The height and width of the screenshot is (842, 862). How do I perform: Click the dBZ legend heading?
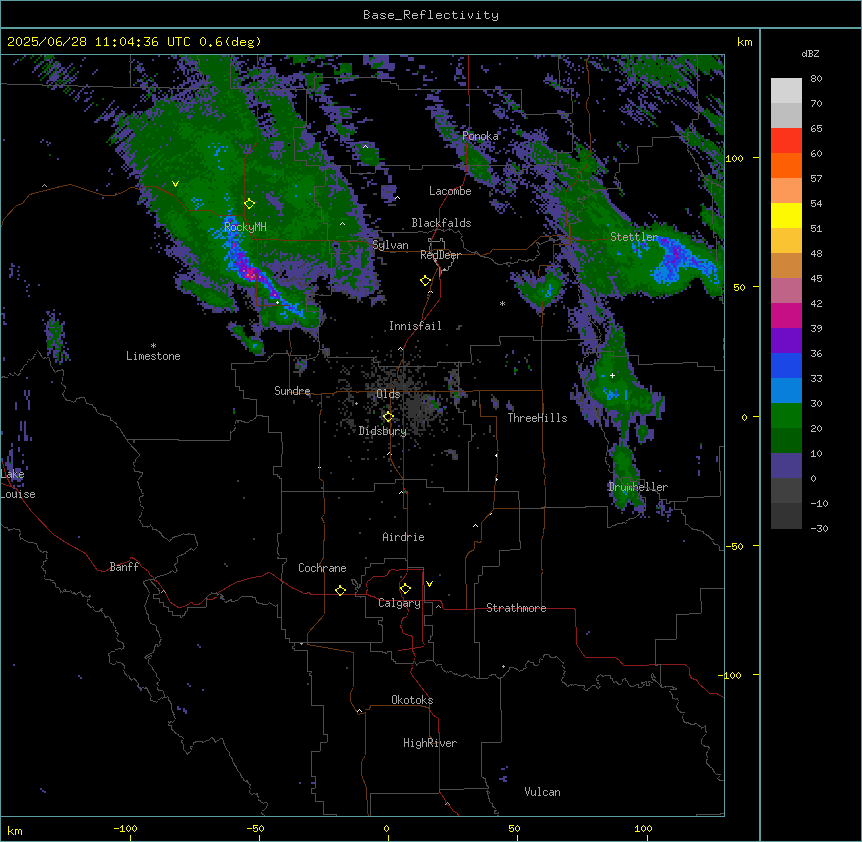[810, 53]
